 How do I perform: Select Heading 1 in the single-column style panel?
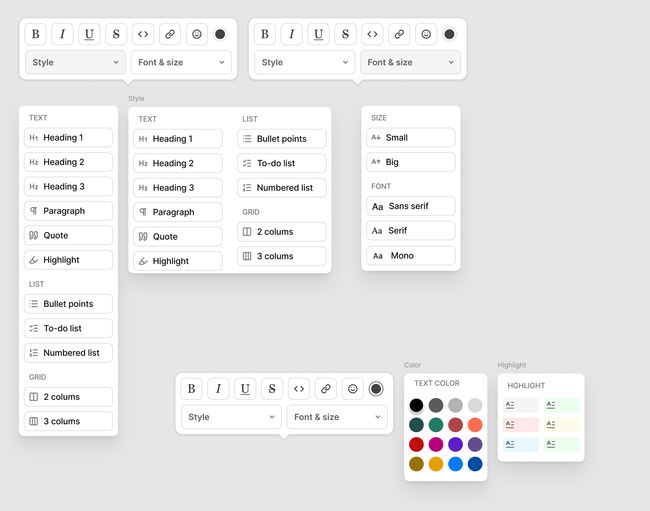pos(68,138)
